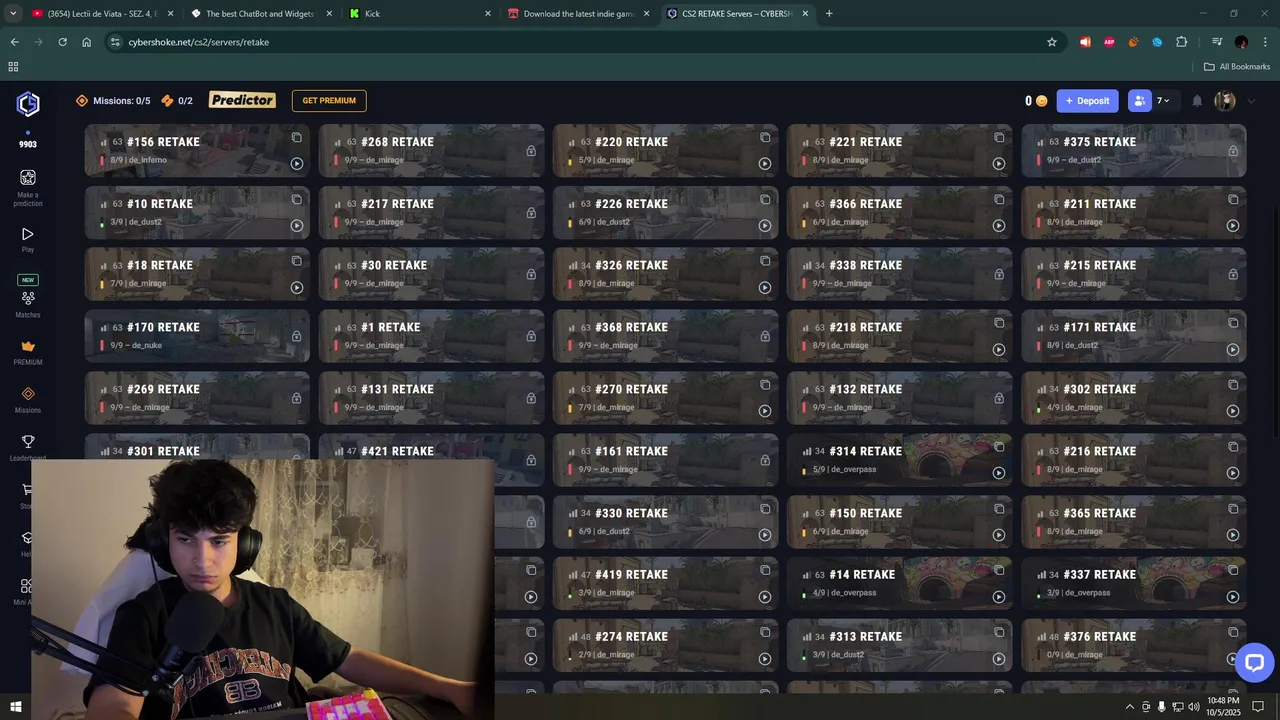Bookmark this page with star icon
Screen dimensions: 1280x720
click(x=1052, y=42)
